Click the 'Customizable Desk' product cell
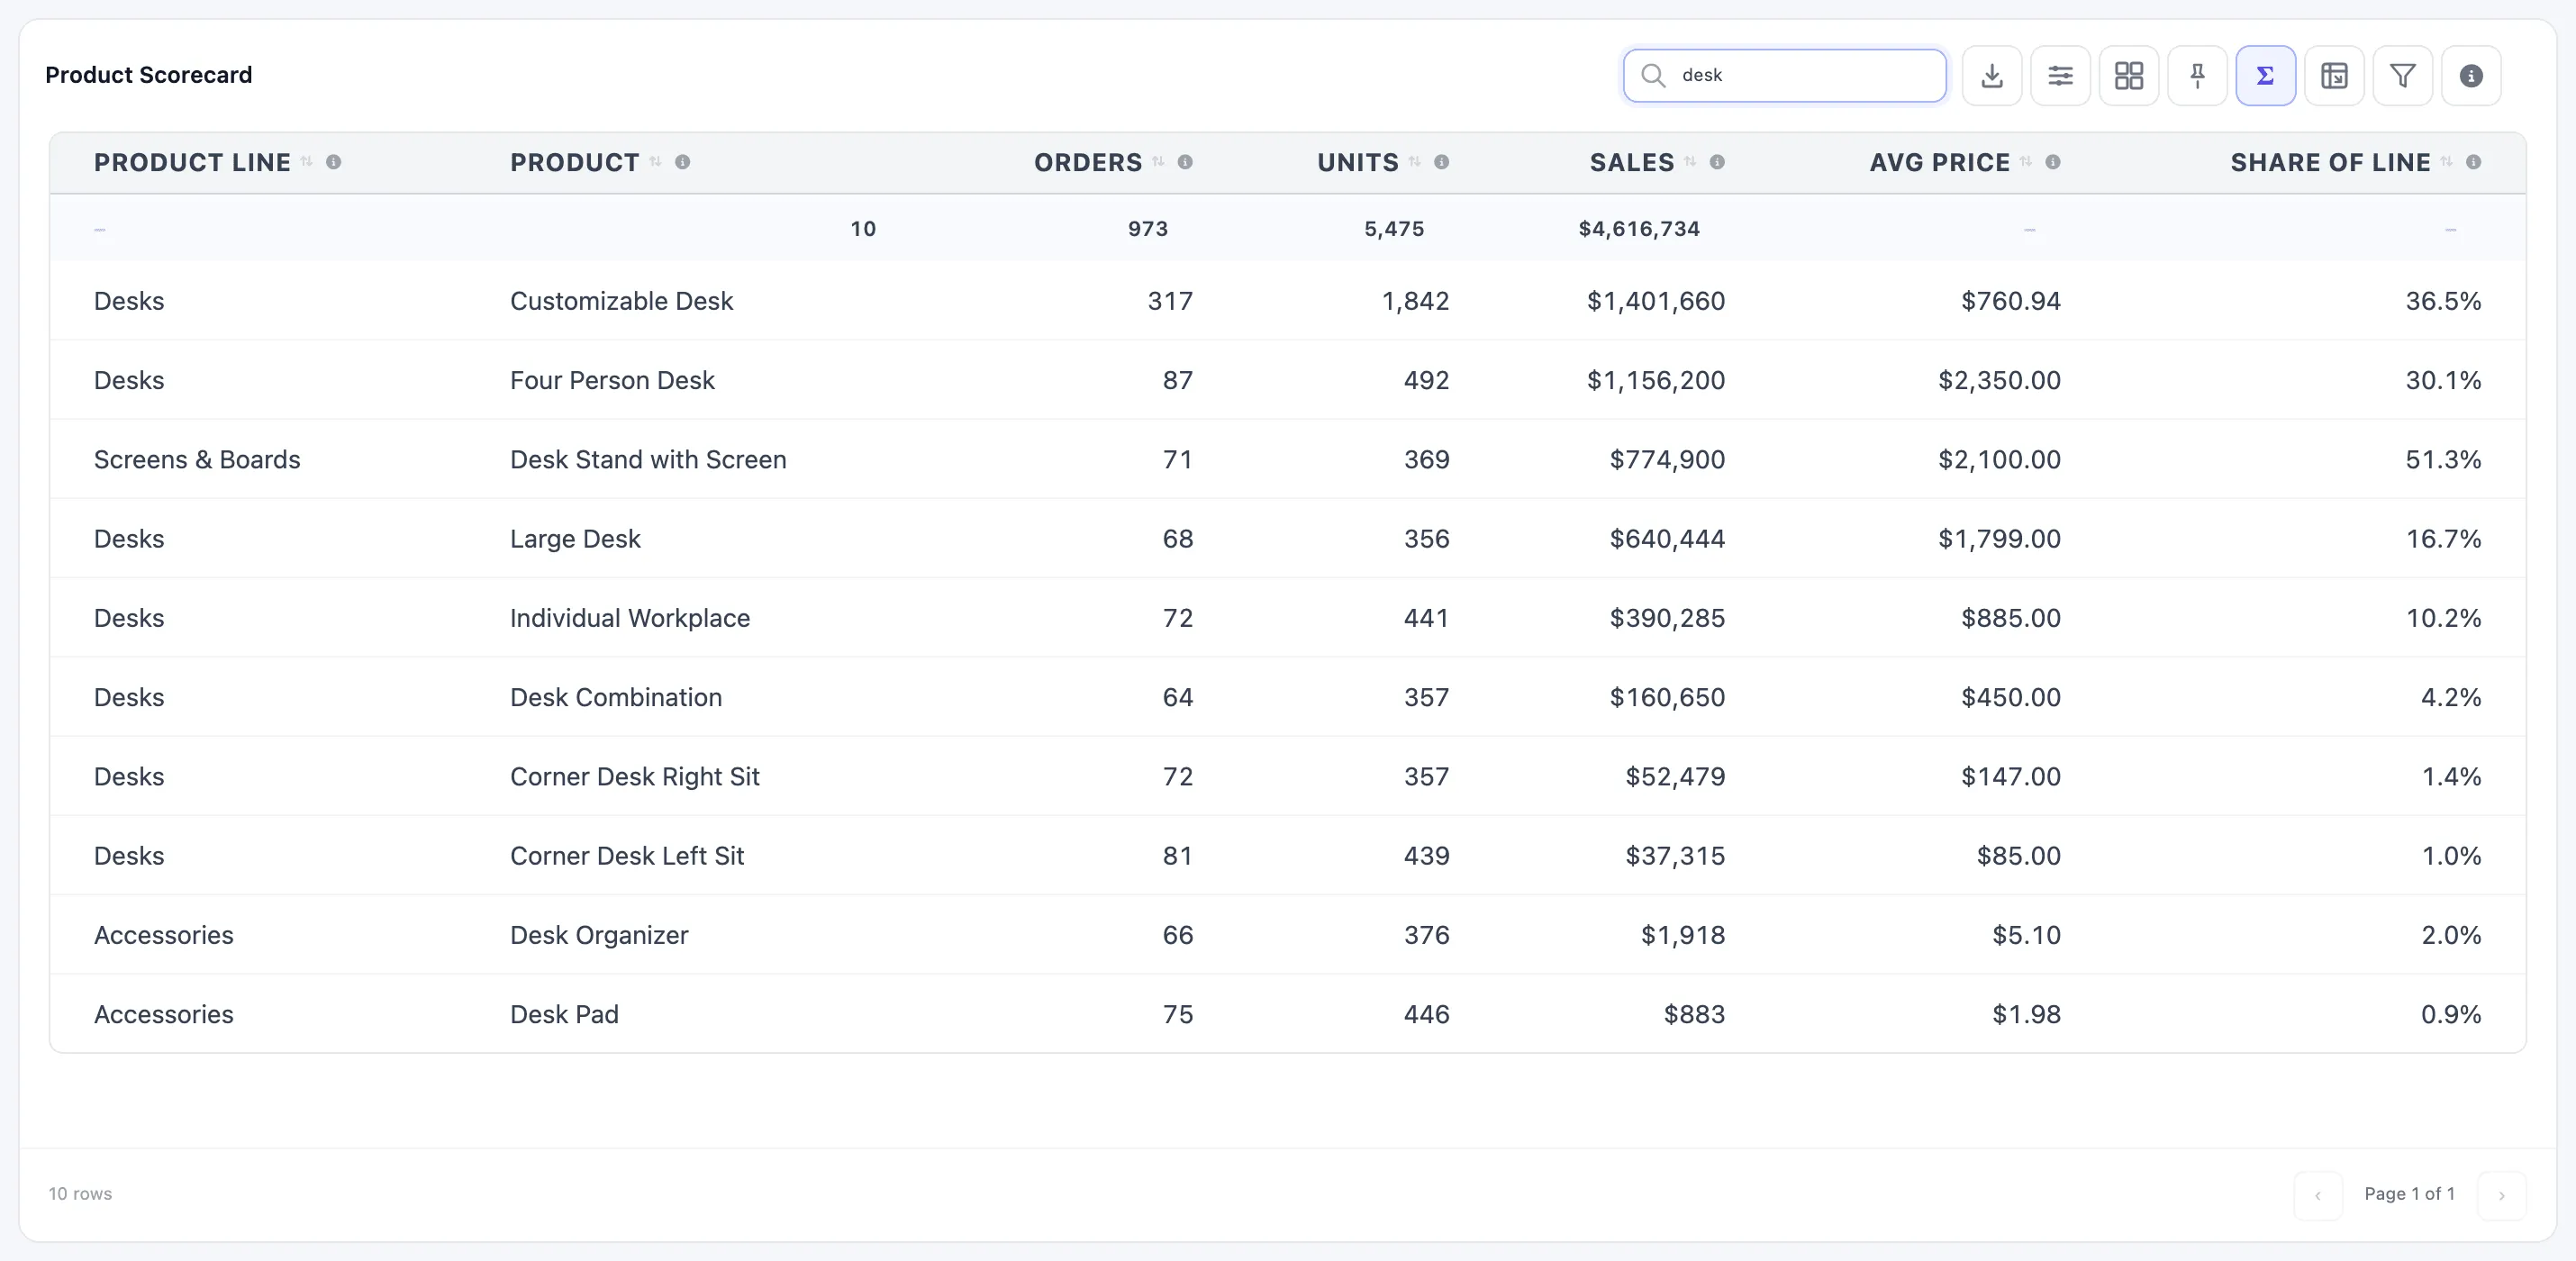 621,301
